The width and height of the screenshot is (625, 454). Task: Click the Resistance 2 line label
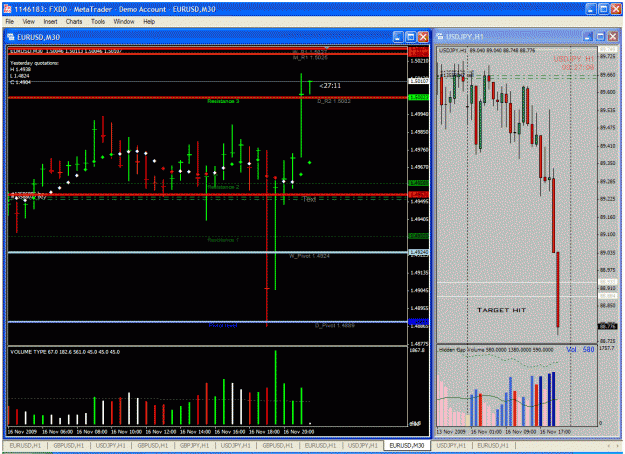pos(223,187)
